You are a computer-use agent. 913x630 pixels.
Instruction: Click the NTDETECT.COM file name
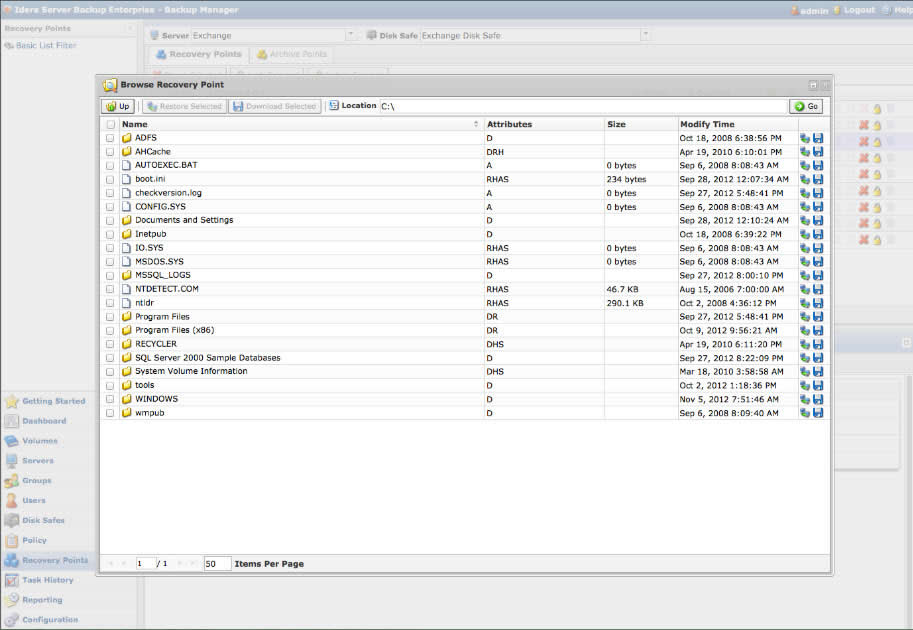click(167, 289)
